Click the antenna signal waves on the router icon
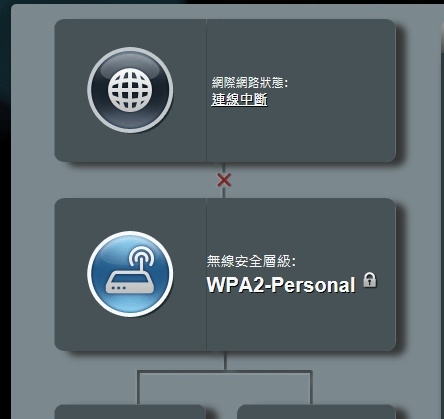The image size is (444, 419). pyautogui.click(x=142, y=255)
